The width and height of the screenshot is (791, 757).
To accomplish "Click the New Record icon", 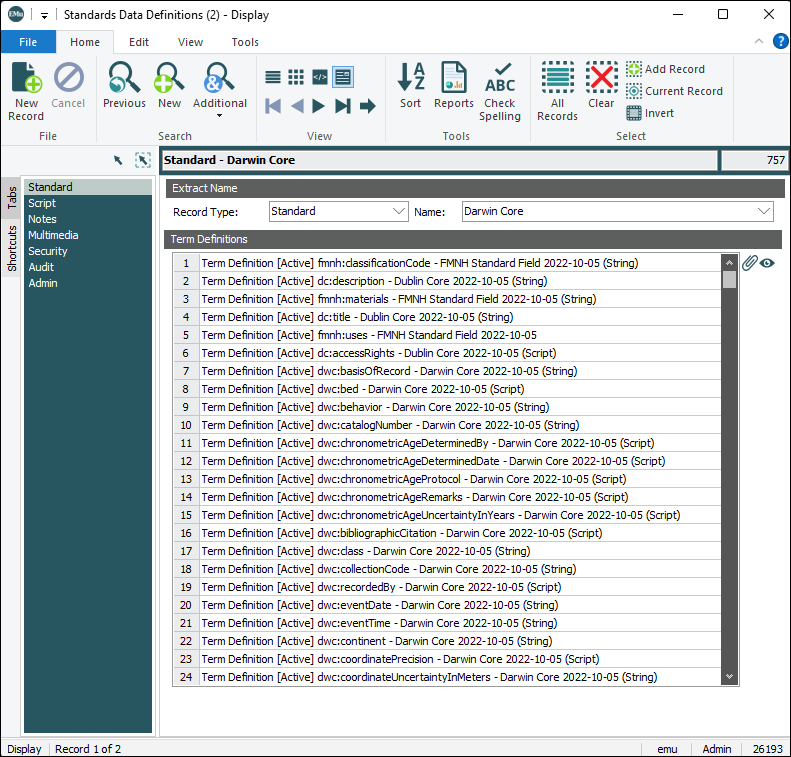I will click(x=26, y=79).
